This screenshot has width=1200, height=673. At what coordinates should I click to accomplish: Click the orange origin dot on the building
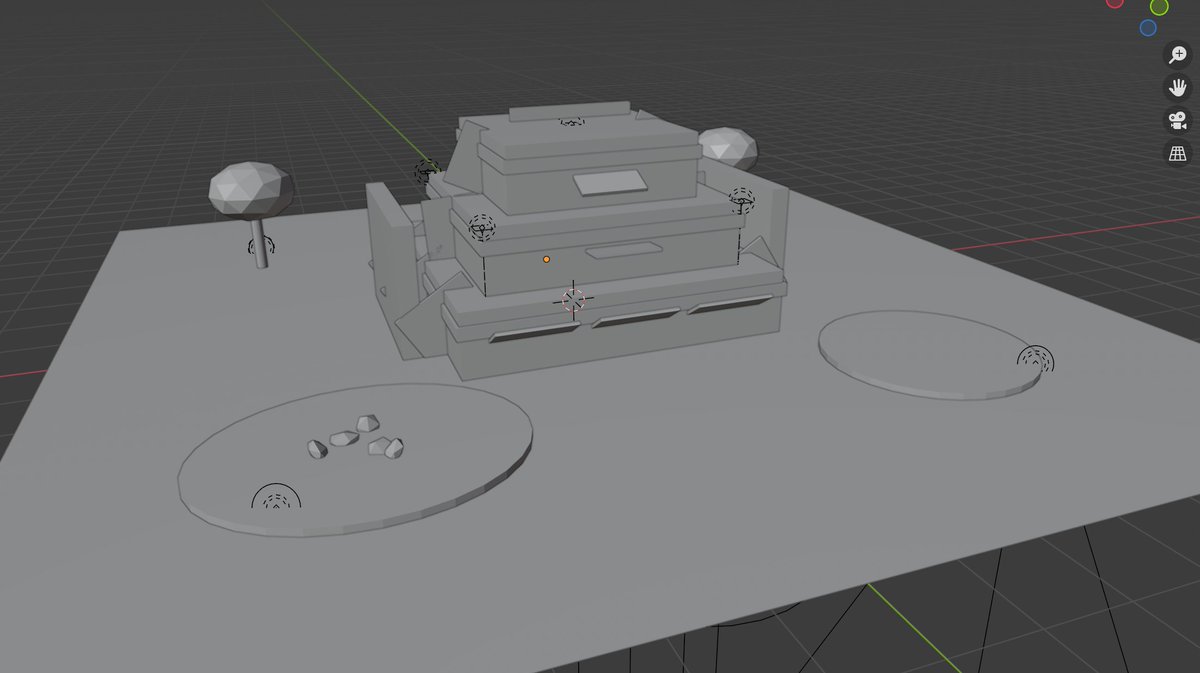pos(546,259)
